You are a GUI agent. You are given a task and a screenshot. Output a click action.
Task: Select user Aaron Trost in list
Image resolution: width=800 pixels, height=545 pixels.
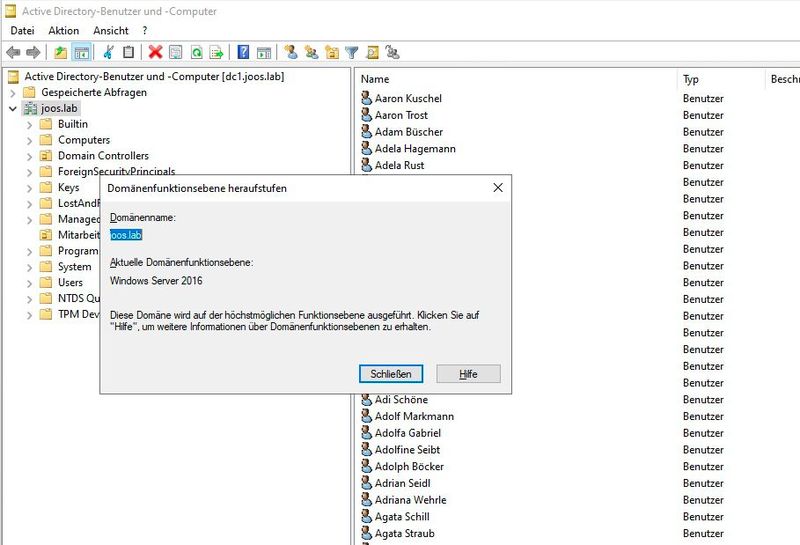tap(401, 115)
